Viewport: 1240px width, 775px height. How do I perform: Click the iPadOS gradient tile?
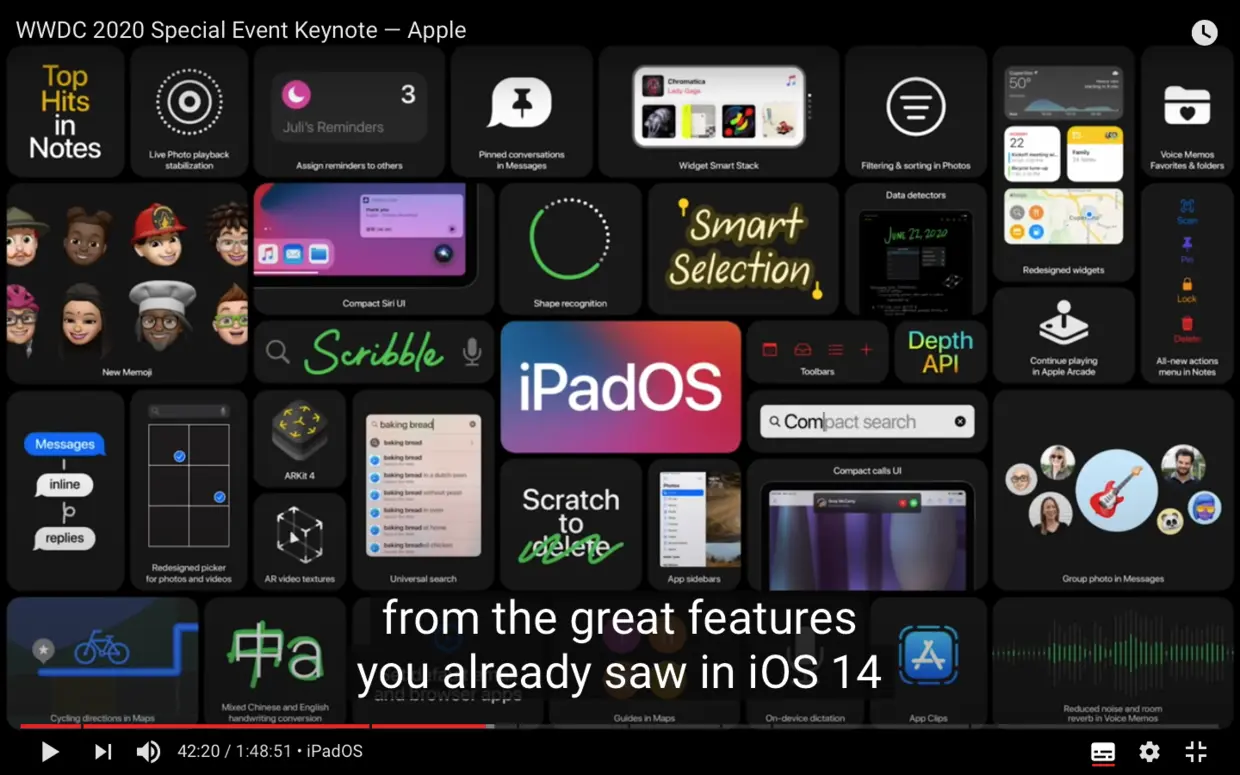(x=620, y=385)
